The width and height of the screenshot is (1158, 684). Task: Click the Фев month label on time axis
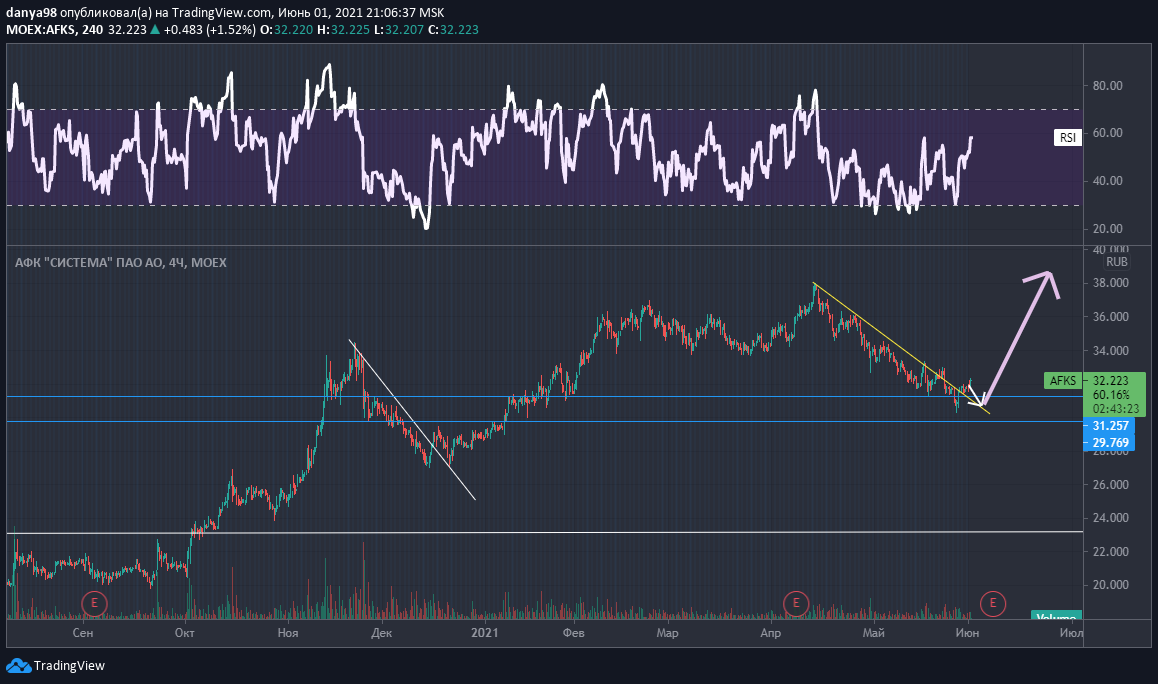pos(573,633)
